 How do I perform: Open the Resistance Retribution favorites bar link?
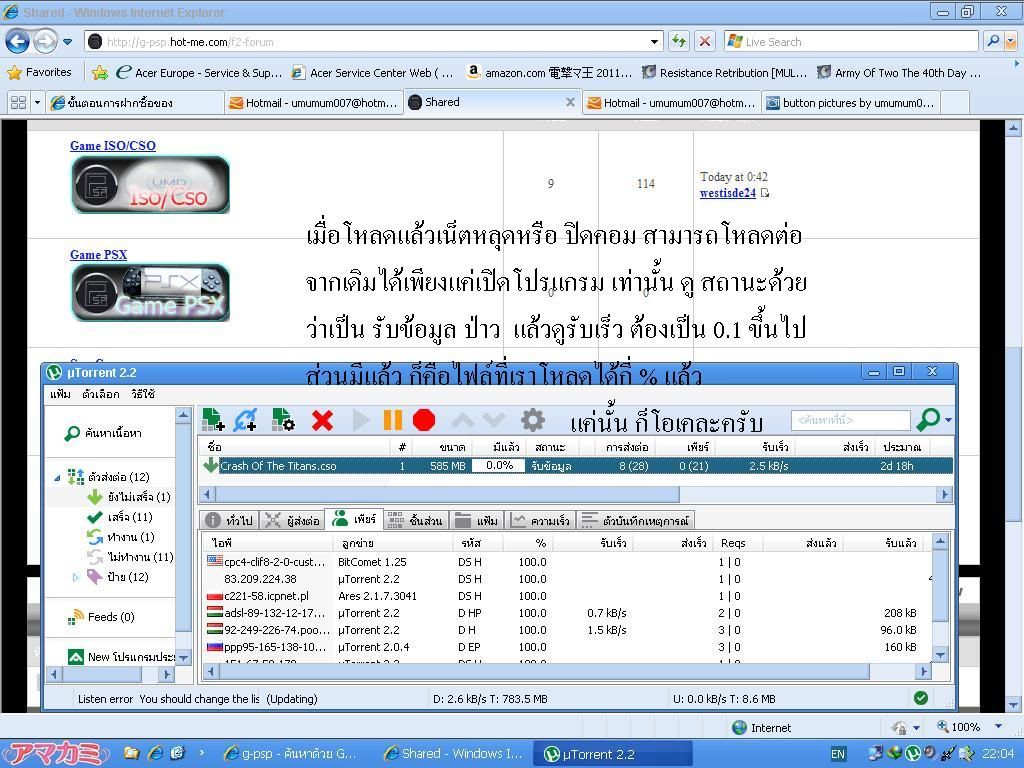pos(725,72)
